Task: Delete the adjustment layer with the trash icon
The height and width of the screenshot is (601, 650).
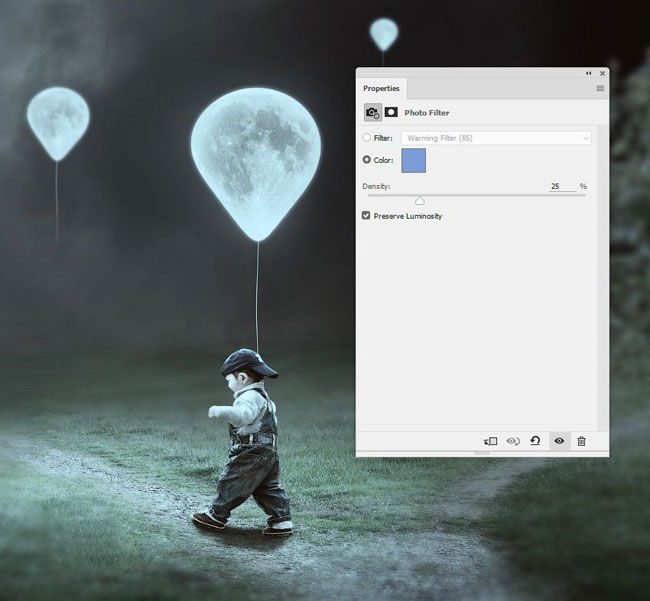Action: pos(582,441)
